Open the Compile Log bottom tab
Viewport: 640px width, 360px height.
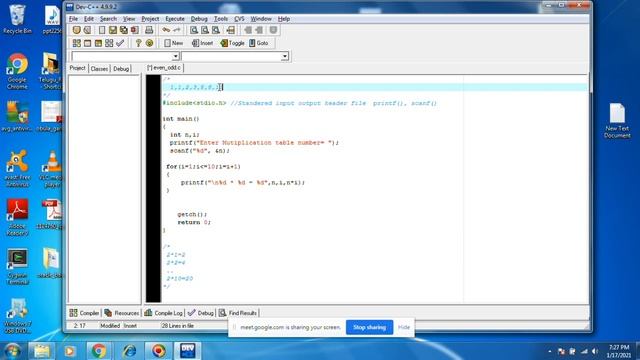pyautogui.click(x=163, y=313)
